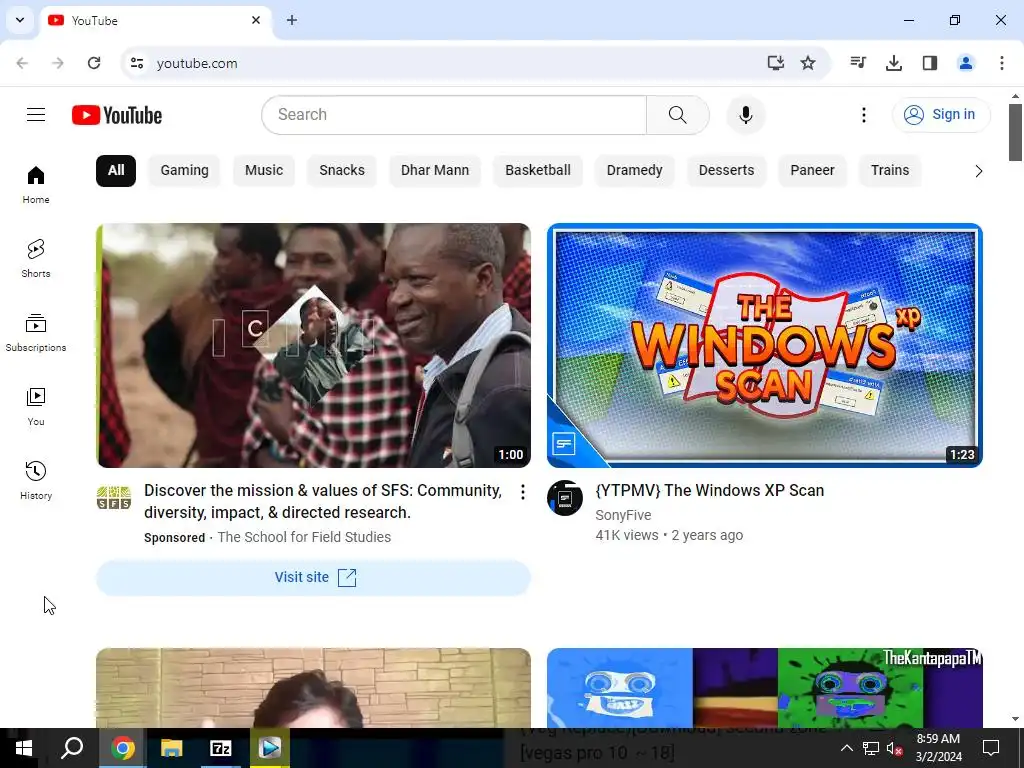This screenshot has width=1024, height=768.
Task: Open a new browser tab
Action: [292, 20]
